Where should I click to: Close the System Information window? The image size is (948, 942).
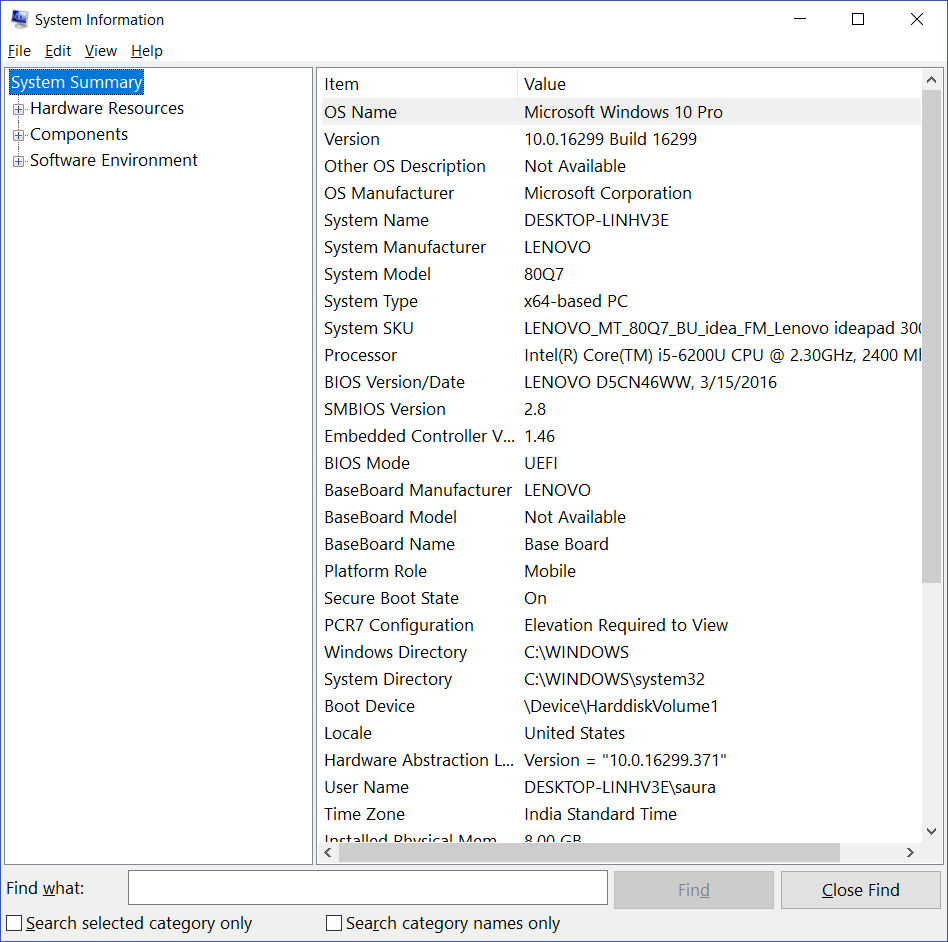coord(917,19)
